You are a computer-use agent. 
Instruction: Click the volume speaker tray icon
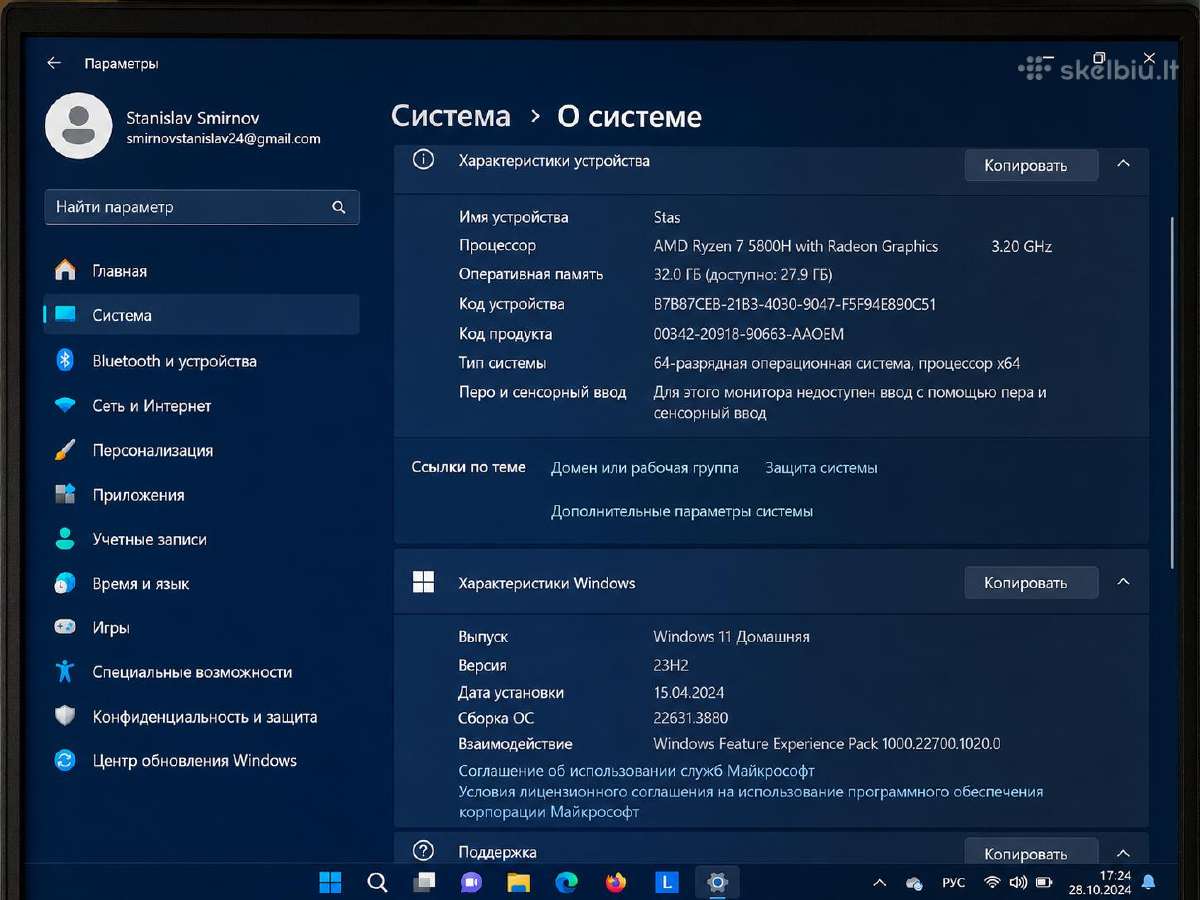coord(1018,883)
